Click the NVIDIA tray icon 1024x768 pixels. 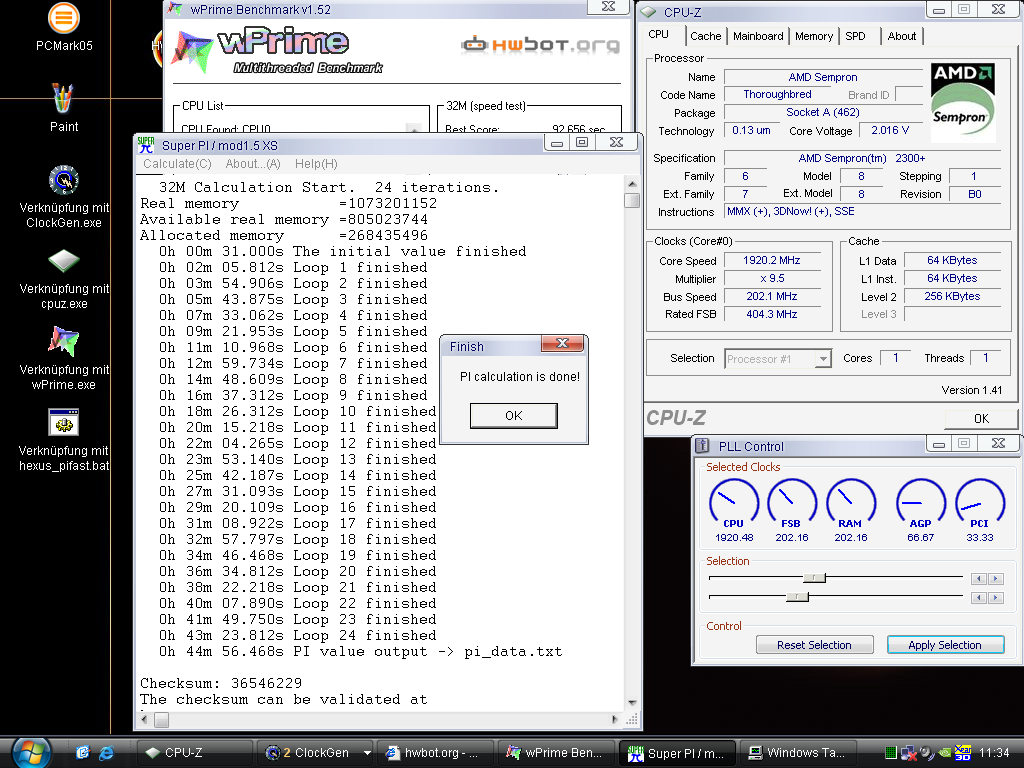pyautogui.click(x=944, y=753)
